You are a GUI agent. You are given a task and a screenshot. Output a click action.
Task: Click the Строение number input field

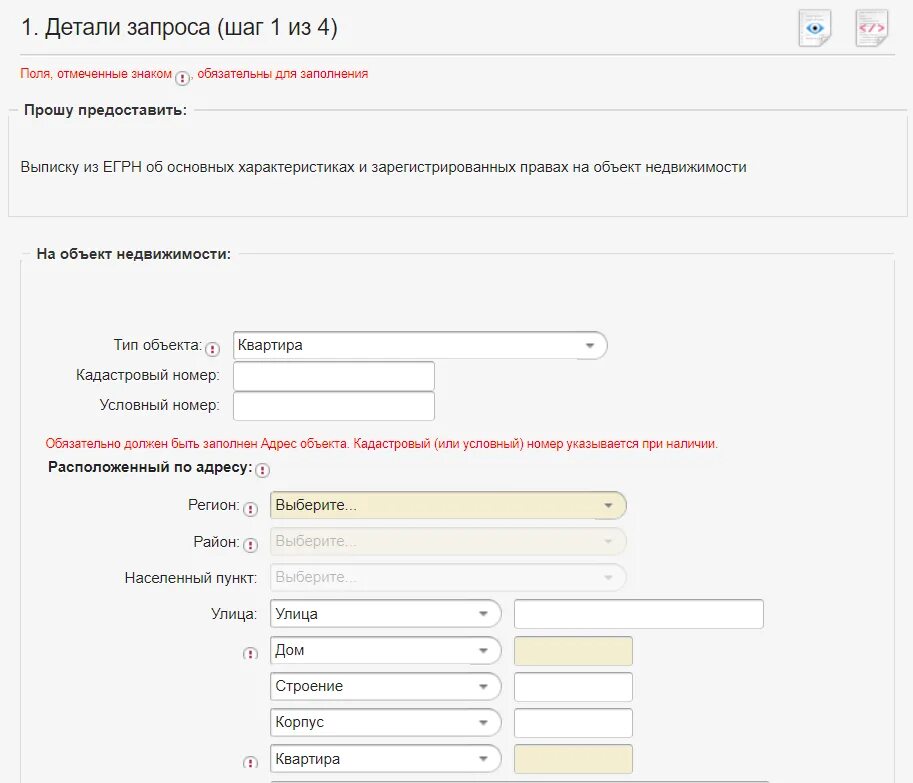tap(574, 687)
